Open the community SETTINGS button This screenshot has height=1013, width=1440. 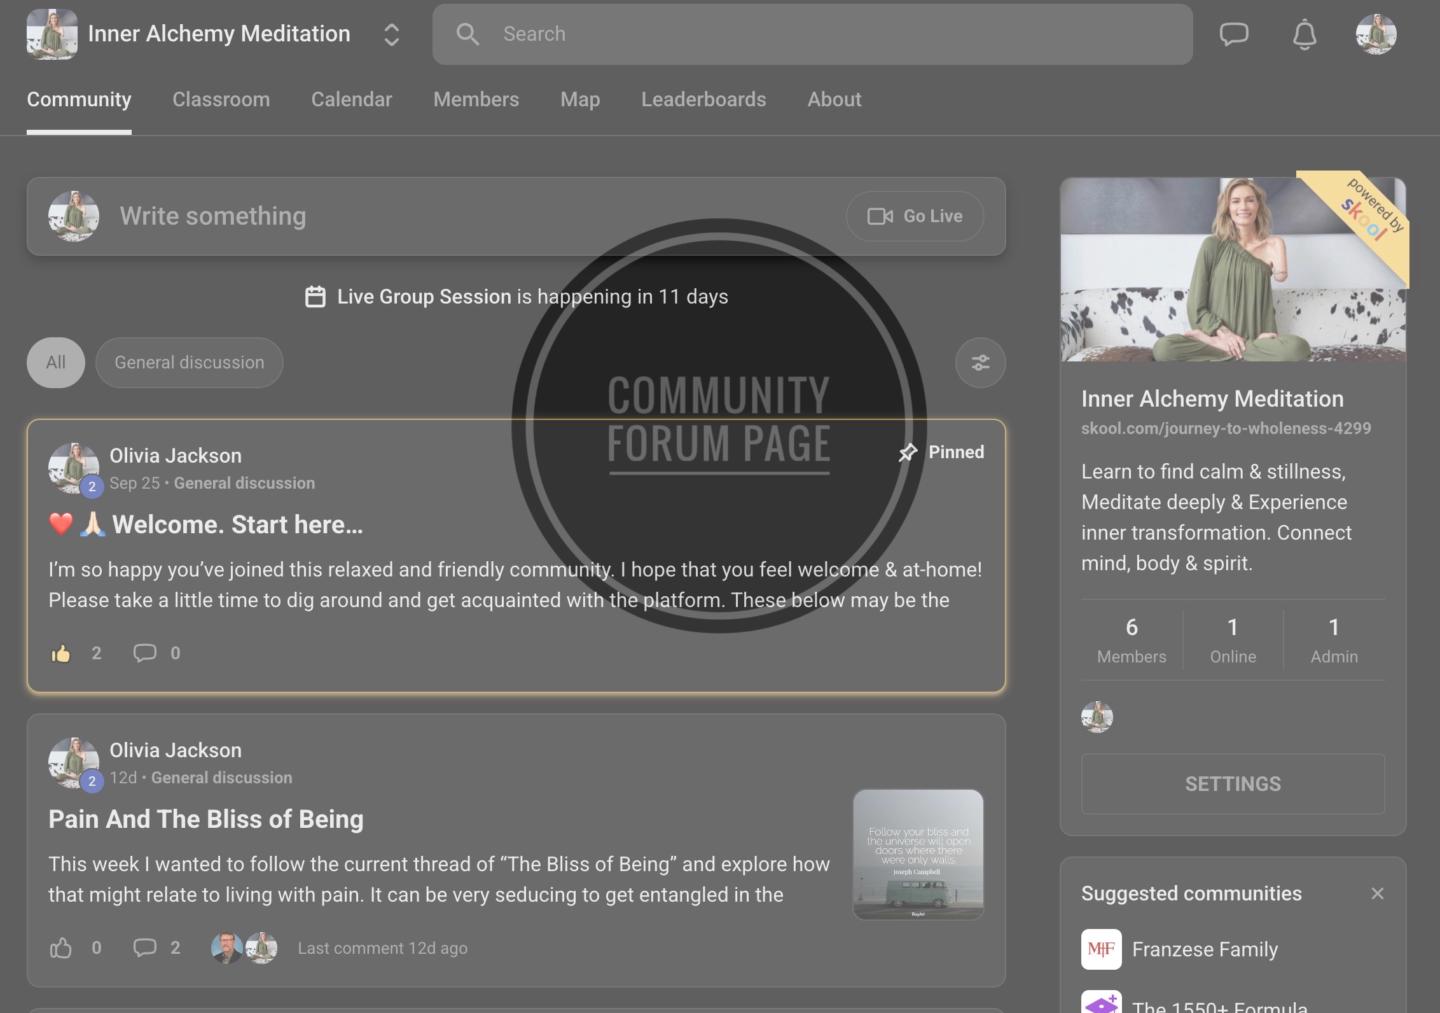click(x=1232, y=784)
